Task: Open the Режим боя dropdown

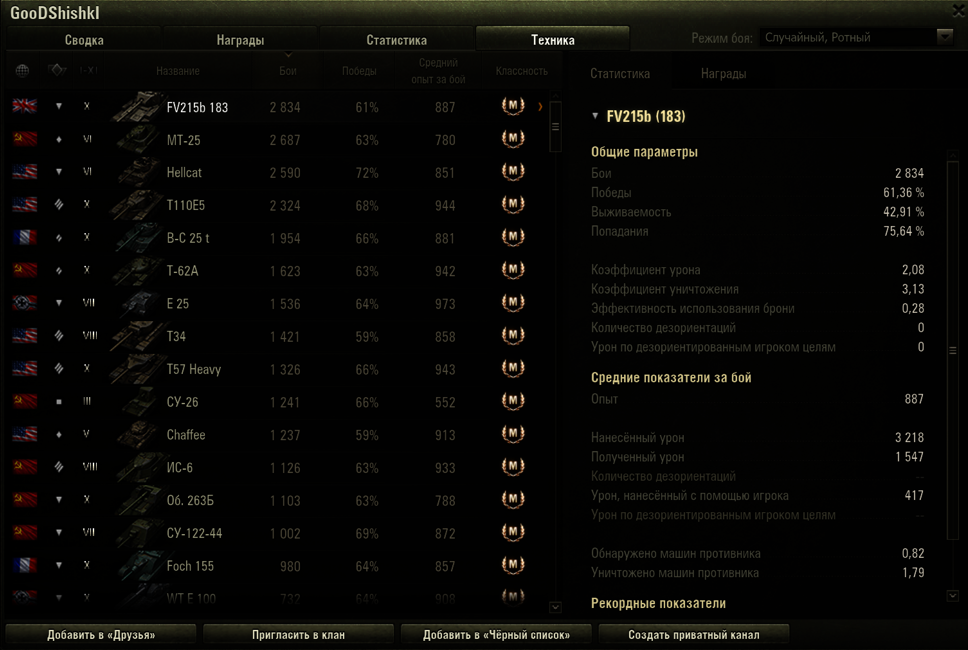Action: coord(857,38)
